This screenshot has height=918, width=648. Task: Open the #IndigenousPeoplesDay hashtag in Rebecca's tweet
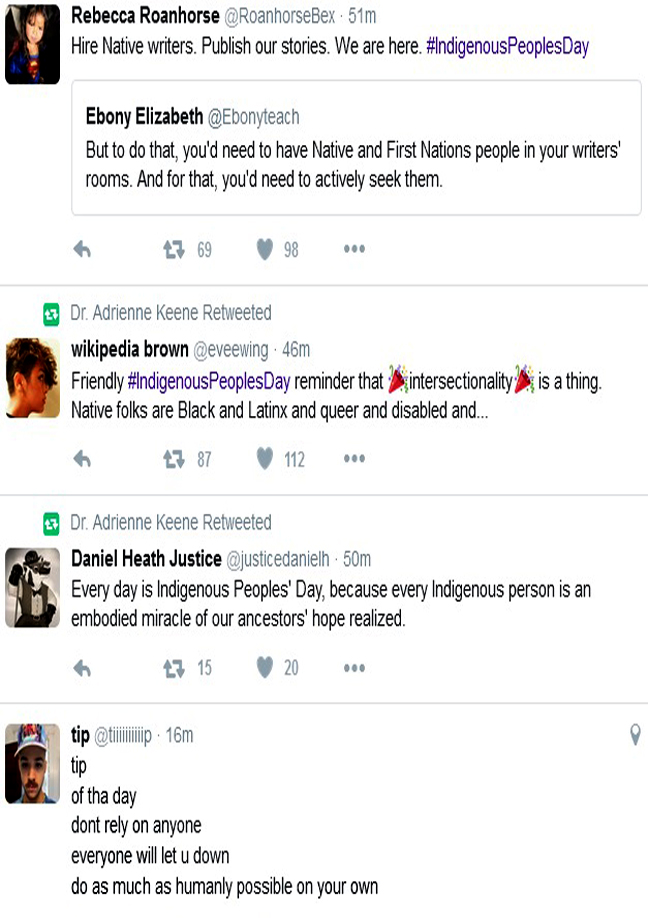coord(507,47)
